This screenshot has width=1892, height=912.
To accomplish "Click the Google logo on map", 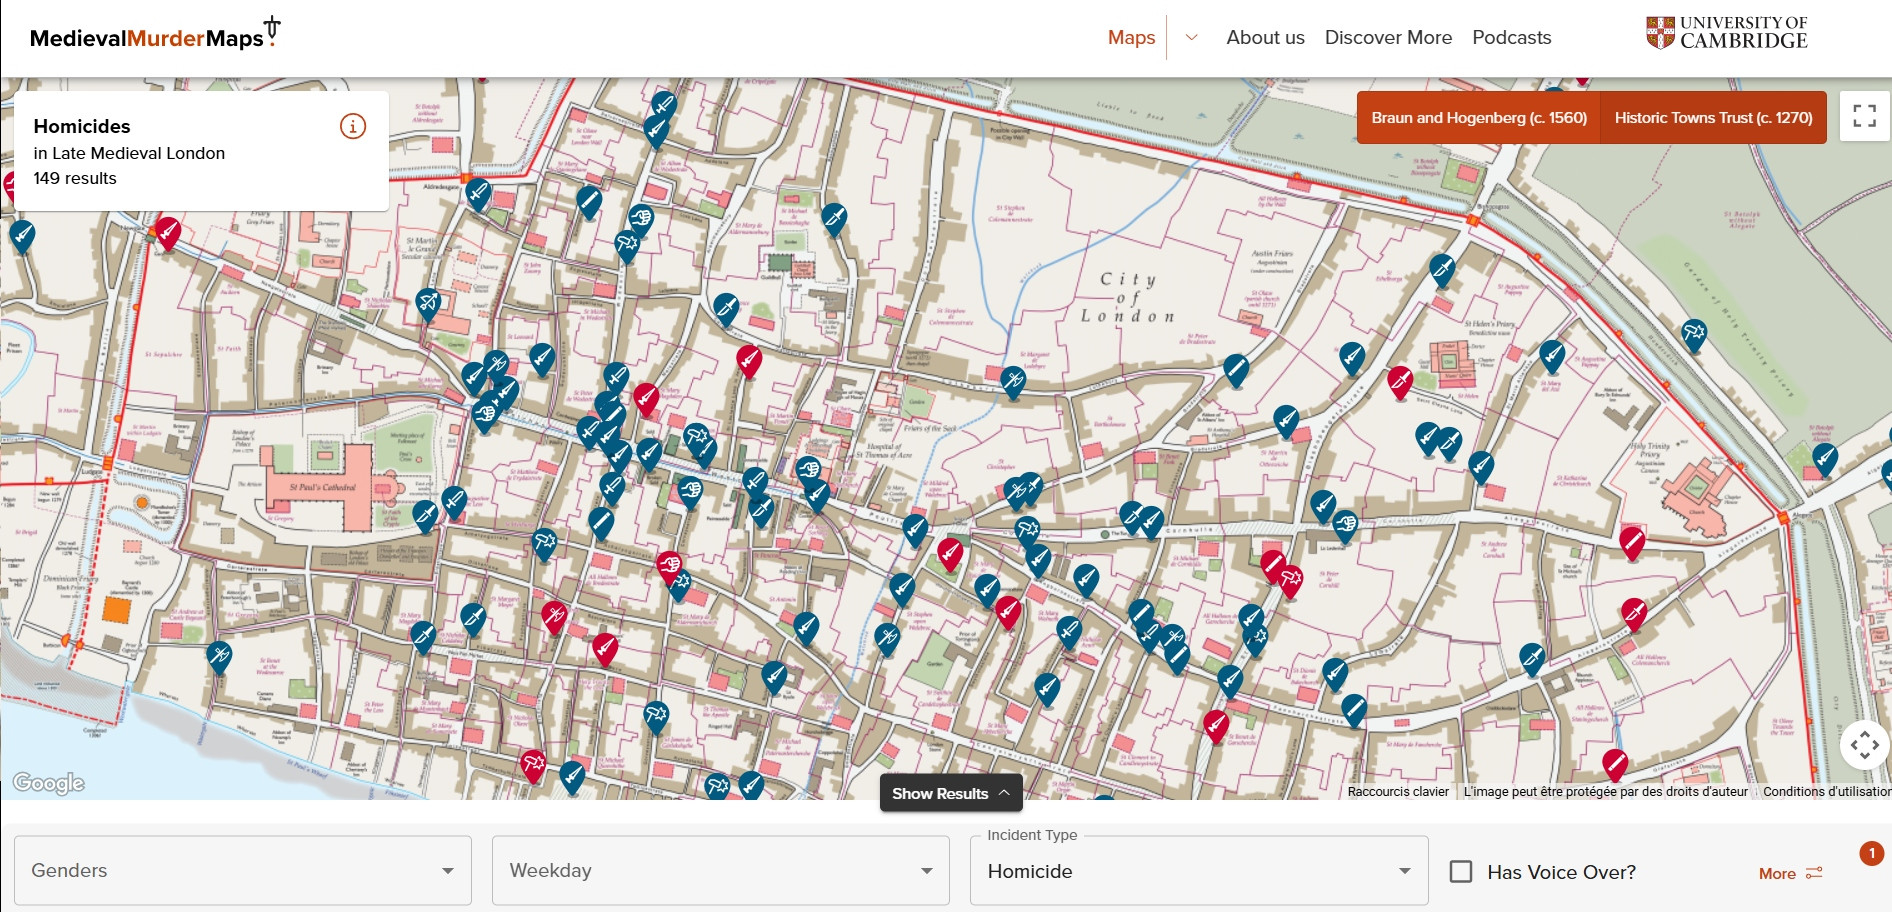I will pyautogui.click(x=48, y=783).
